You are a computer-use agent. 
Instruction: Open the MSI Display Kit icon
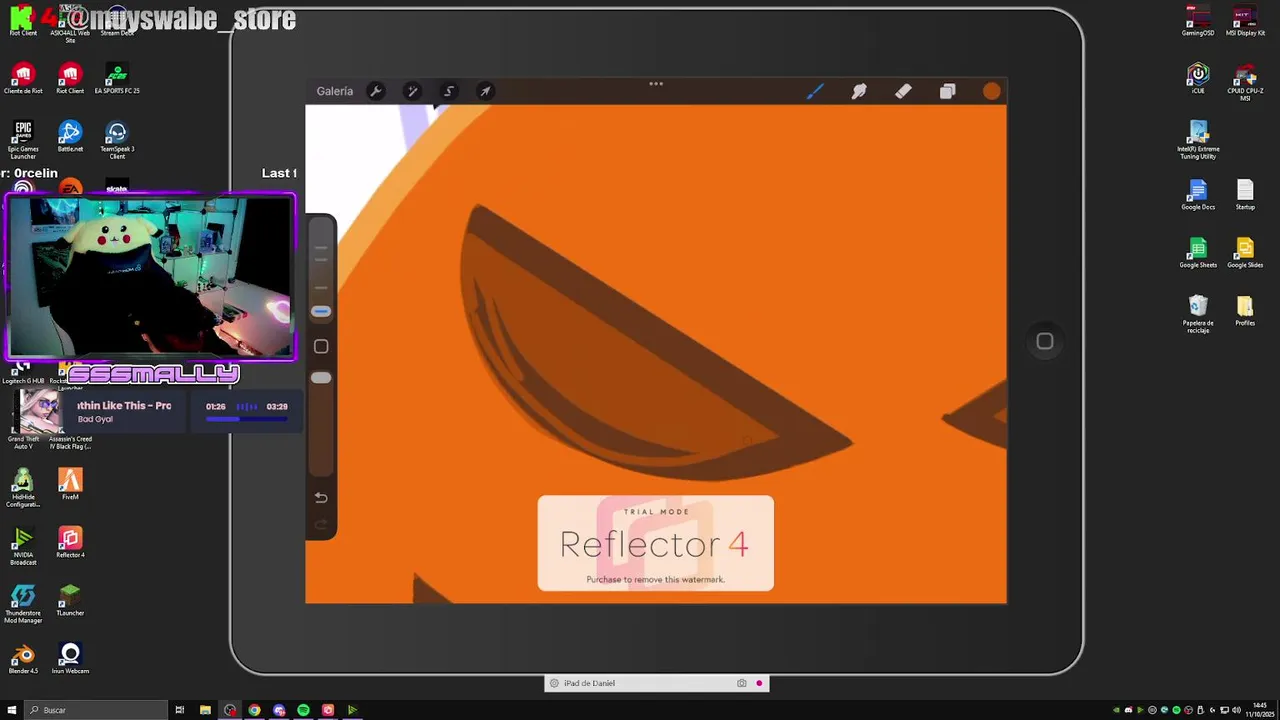(x=1245, y=21)
